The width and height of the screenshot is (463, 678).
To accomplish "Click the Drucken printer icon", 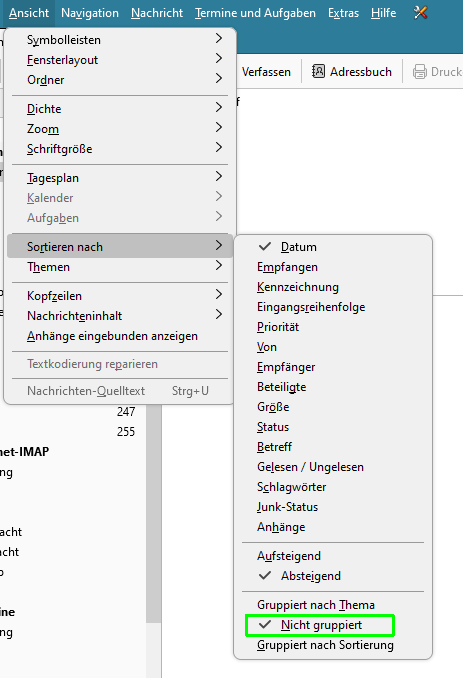I will 419,72.
